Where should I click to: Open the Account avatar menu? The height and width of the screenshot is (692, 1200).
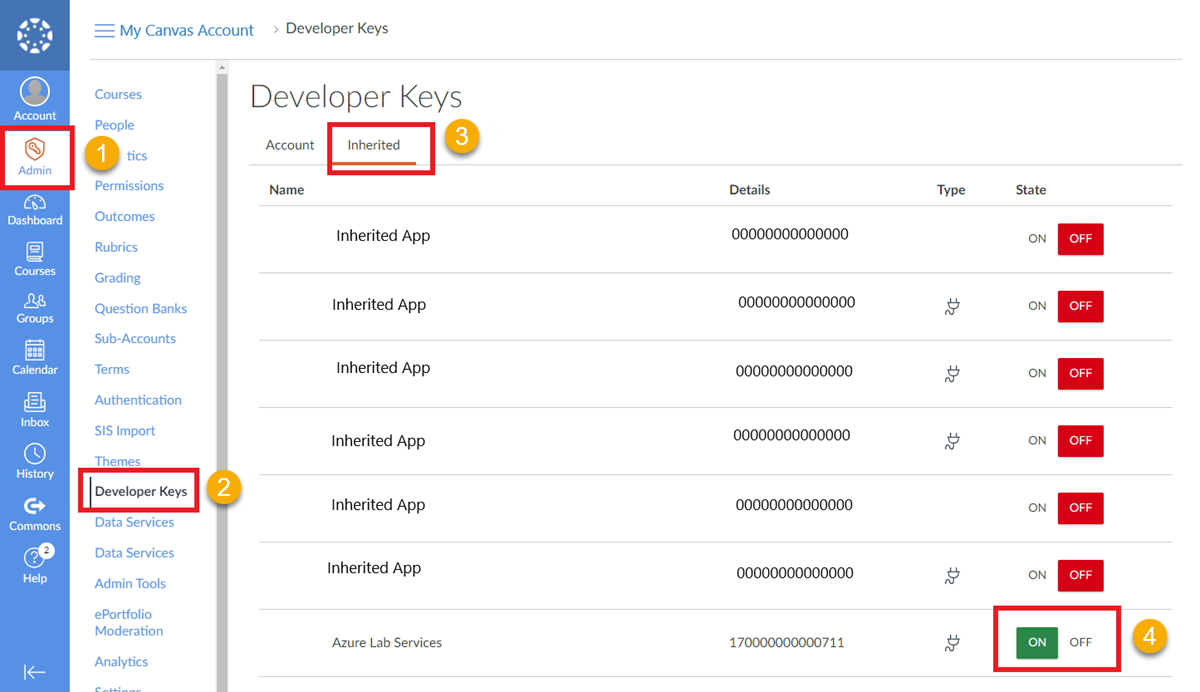coord(35,99)
